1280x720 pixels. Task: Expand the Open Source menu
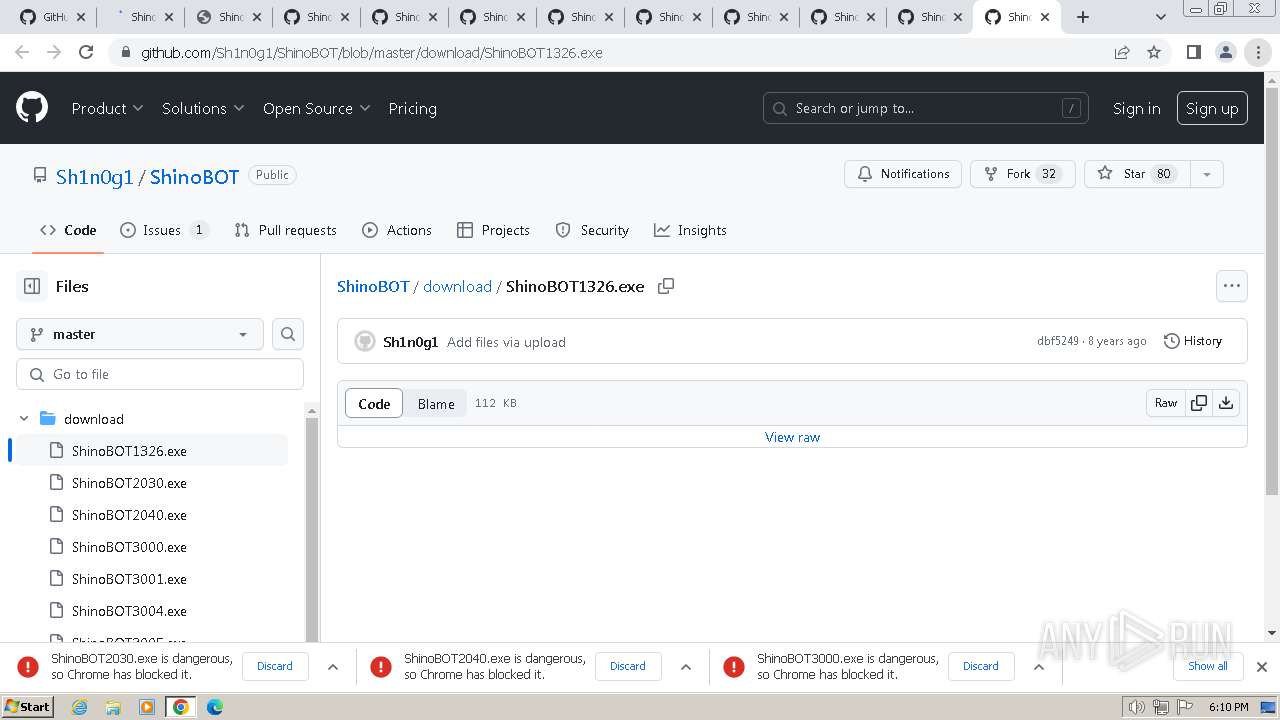(316, 108)
